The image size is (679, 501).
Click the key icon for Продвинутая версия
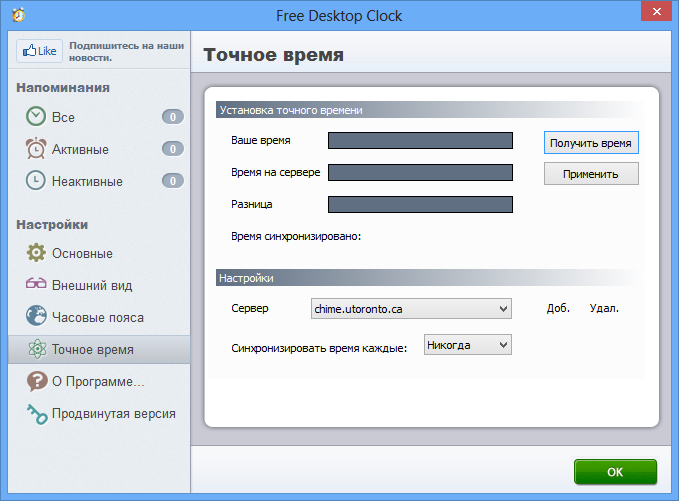point(37,414)
